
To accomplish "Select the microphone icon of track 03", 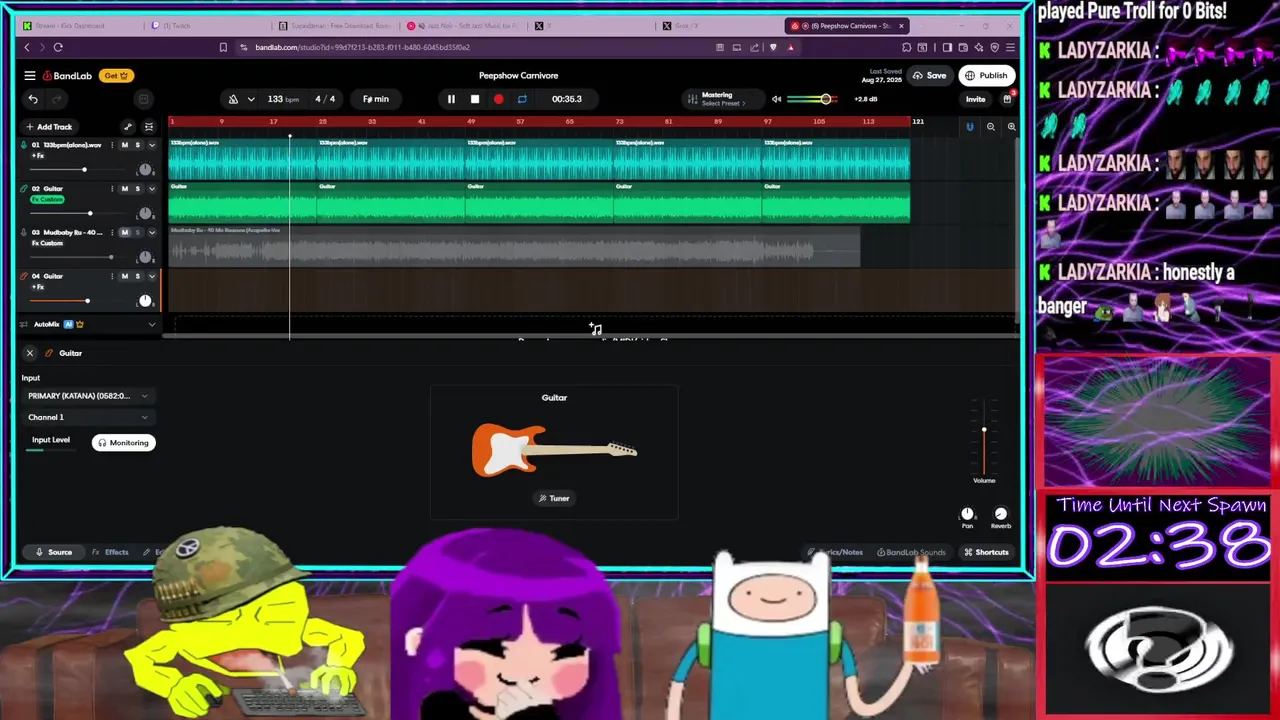I will pyautogui.click(x=24, y=232).
